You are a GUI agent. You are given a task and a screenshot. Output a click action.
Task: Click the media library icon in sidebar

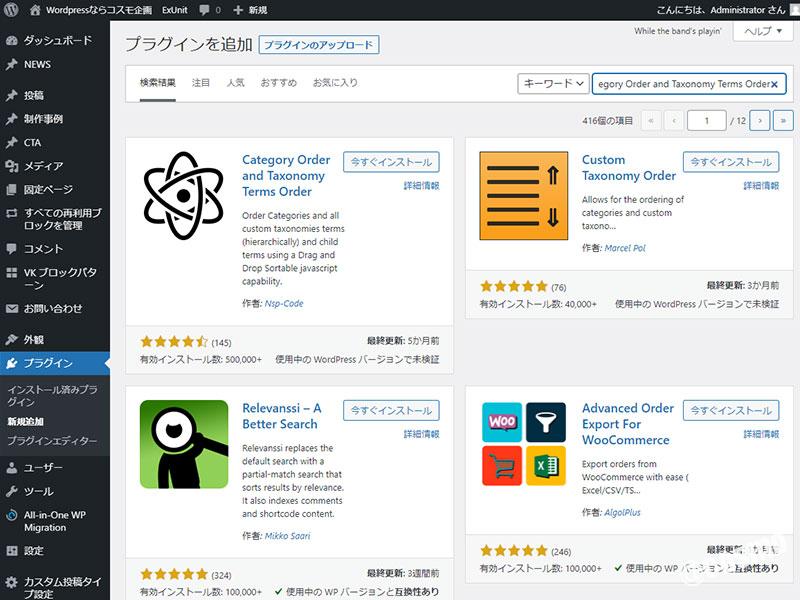coord(11,166)
